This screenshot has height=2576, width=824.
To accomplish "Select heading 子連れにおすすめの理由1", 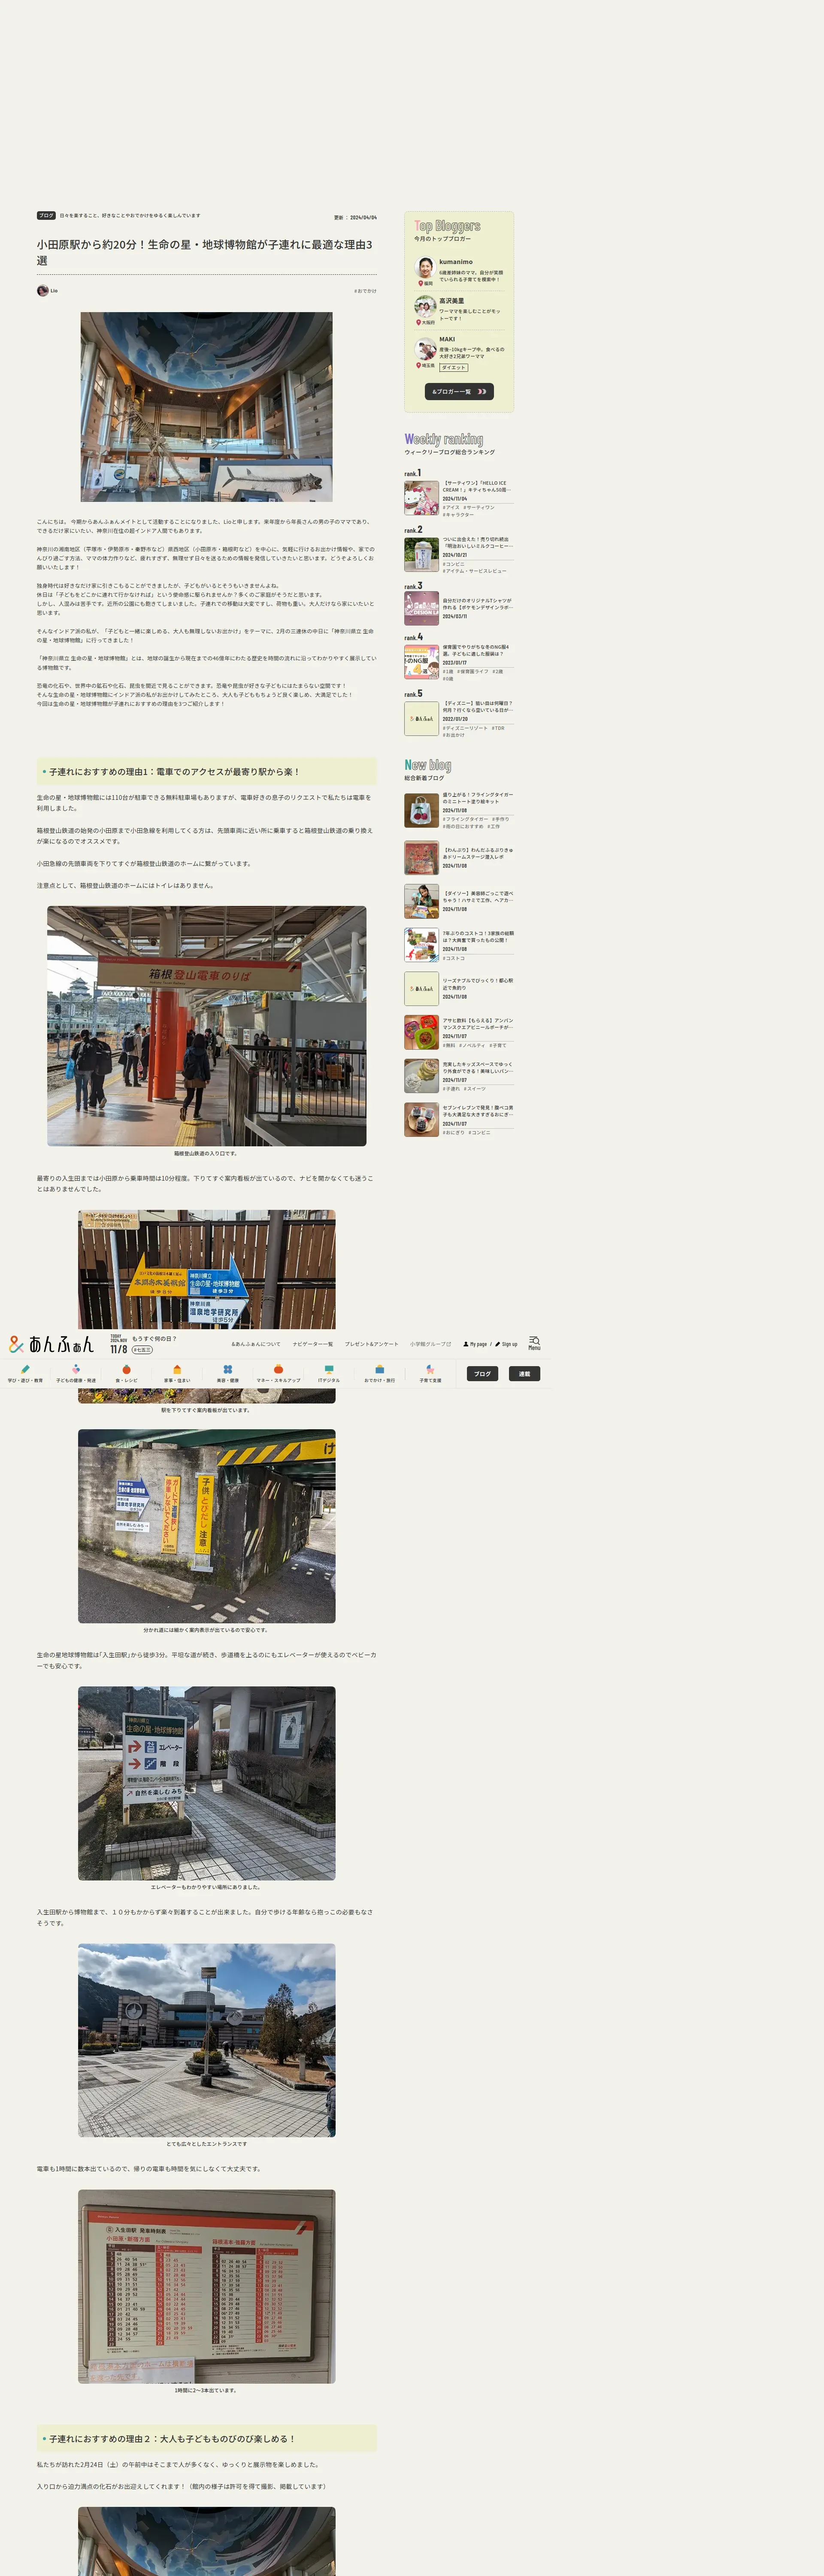I will tap(207, 772).
